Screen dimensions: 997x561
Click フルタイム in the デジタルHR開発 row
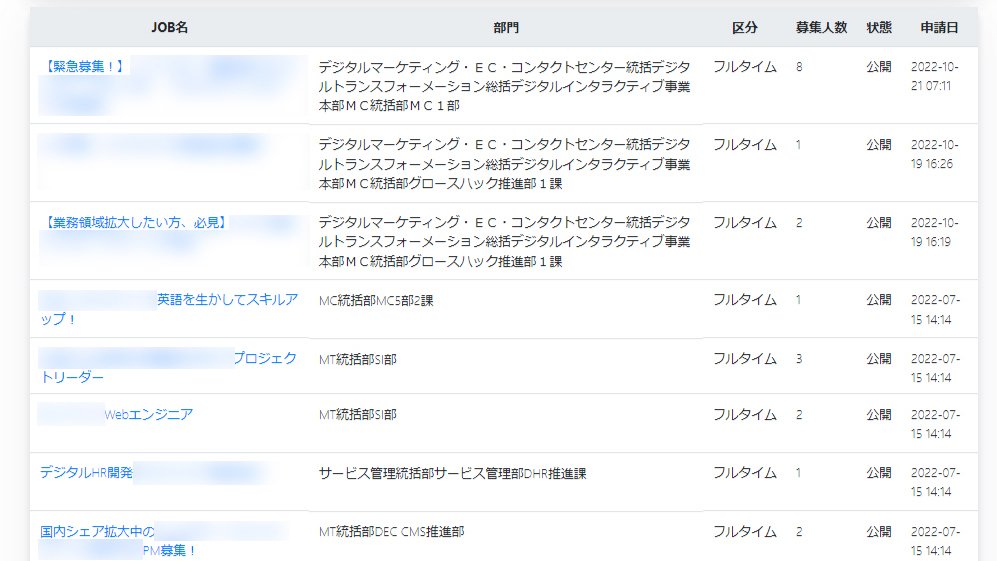point(744,473)
